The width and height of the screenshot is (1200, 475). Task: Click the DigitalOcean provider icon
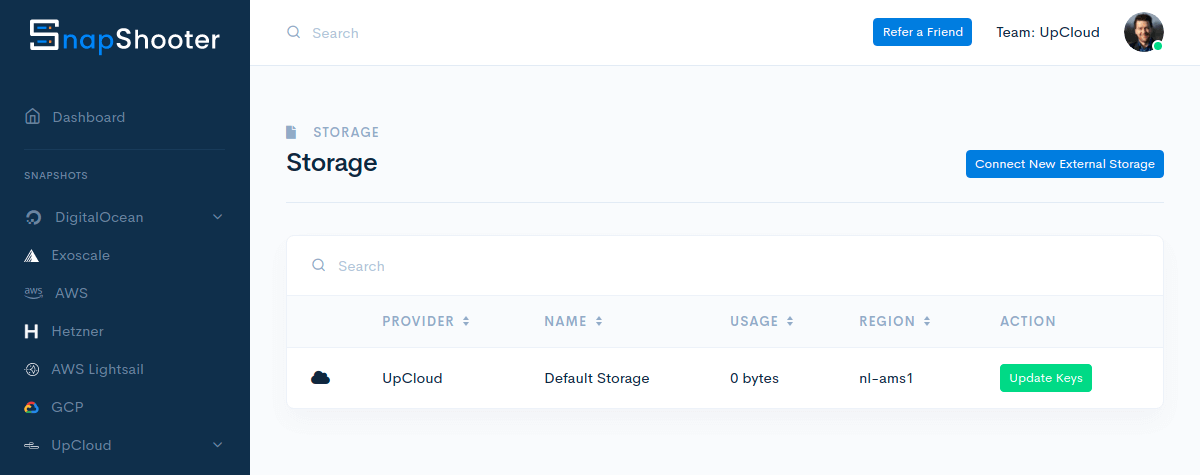(x=33, y=217)
